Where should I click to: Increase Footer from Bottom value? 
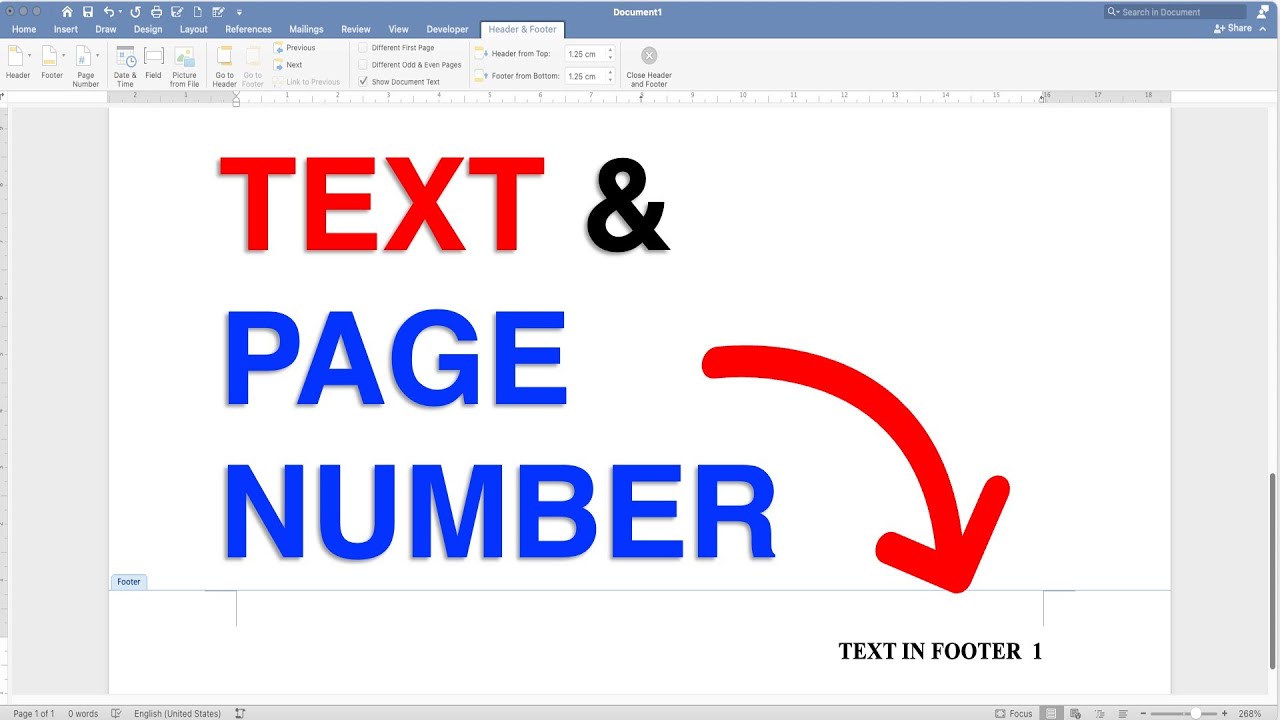[x=610, y=72]
